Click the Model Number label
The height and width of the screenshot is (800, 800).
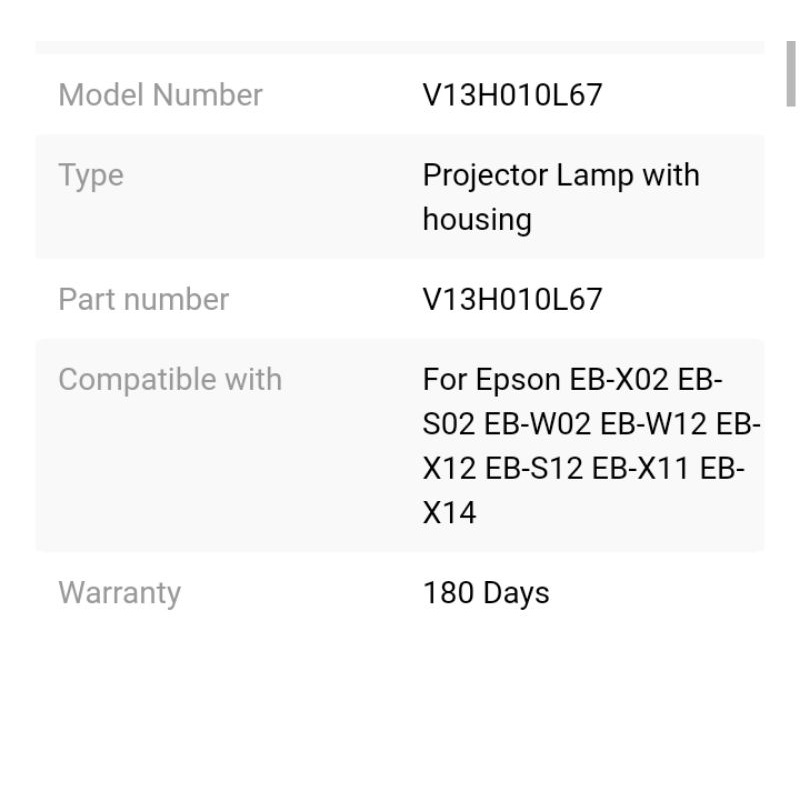click(160, 95)
